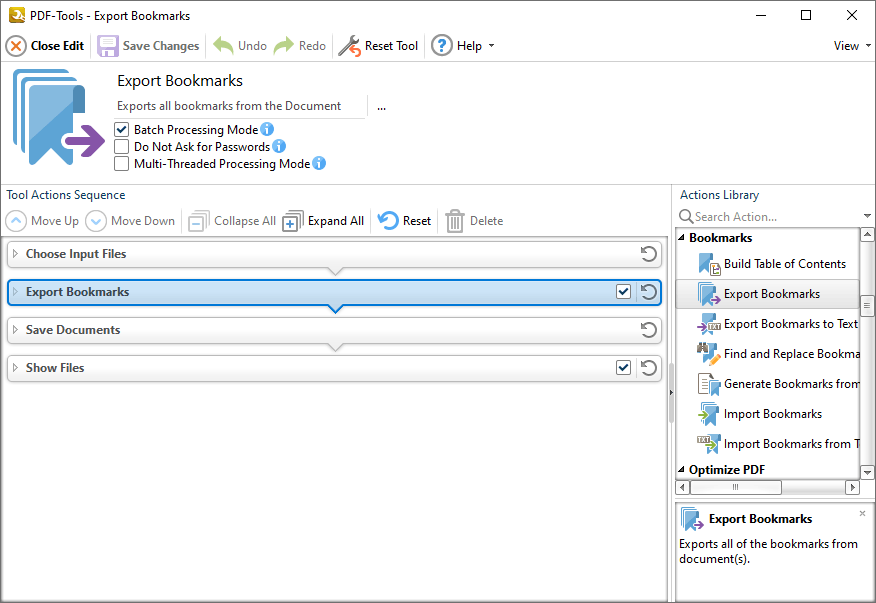Image resolution: width=876 pixels, height=603 pixels.
Task: Reset the Export Bookmarks step
Action: point(649,292)
